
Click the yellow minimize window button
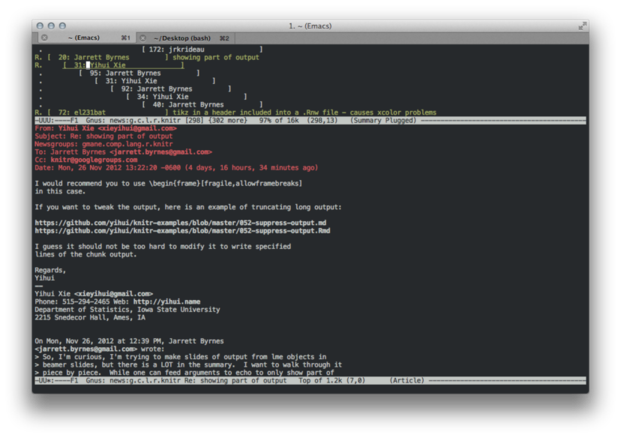pos(51,25)
